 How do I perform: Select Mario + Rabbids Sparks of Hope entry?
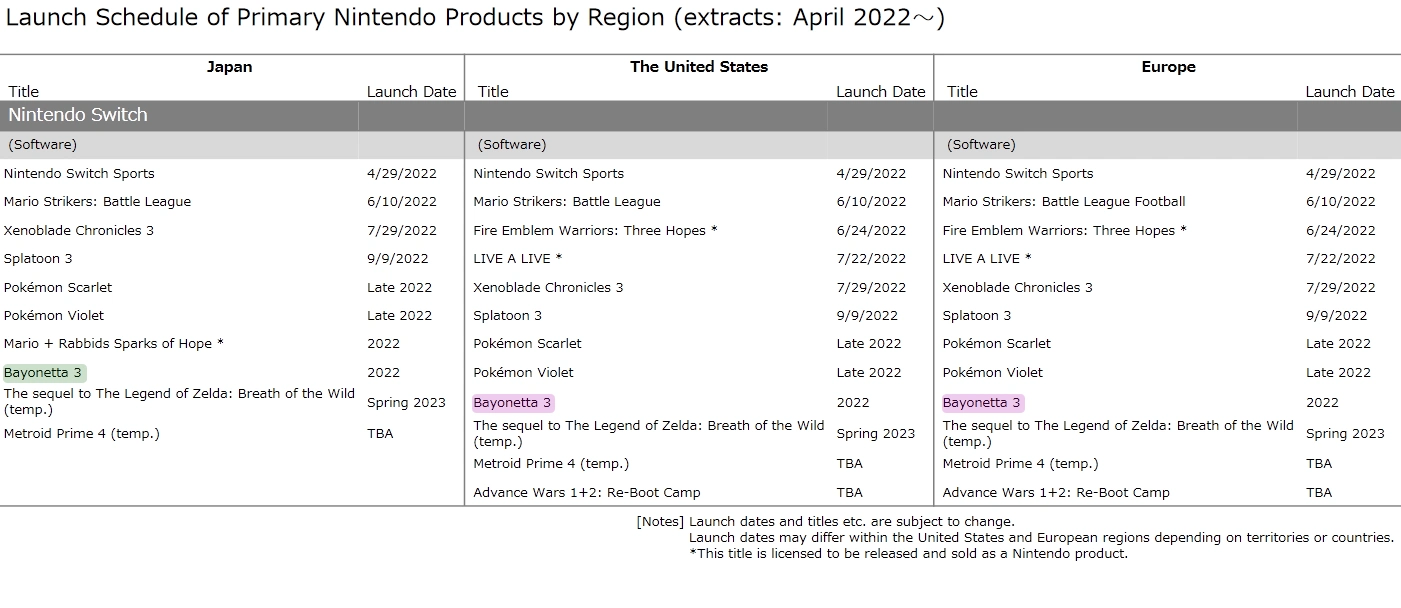[113, 344]
